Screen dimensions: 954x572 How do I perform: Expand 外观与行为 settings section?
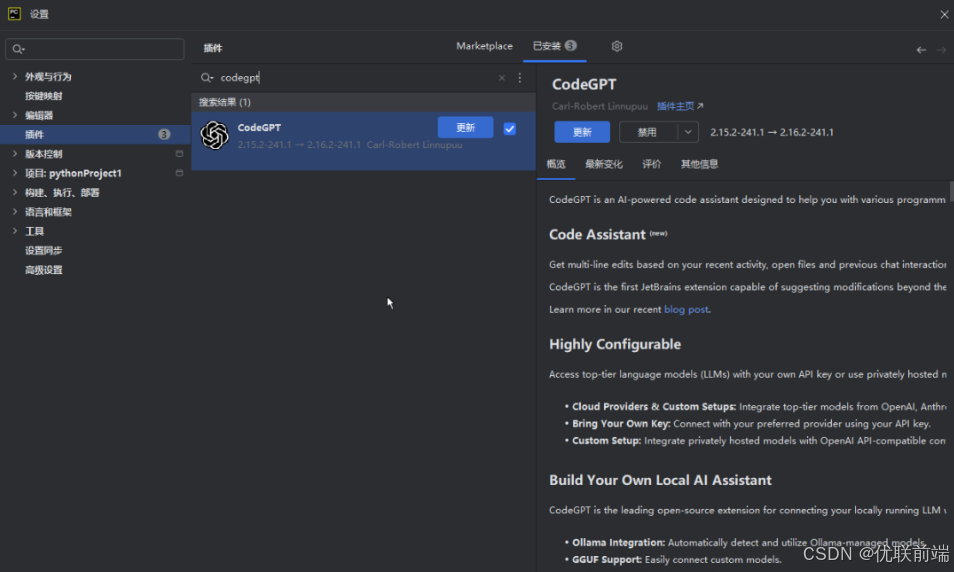[x=15, y=77]
